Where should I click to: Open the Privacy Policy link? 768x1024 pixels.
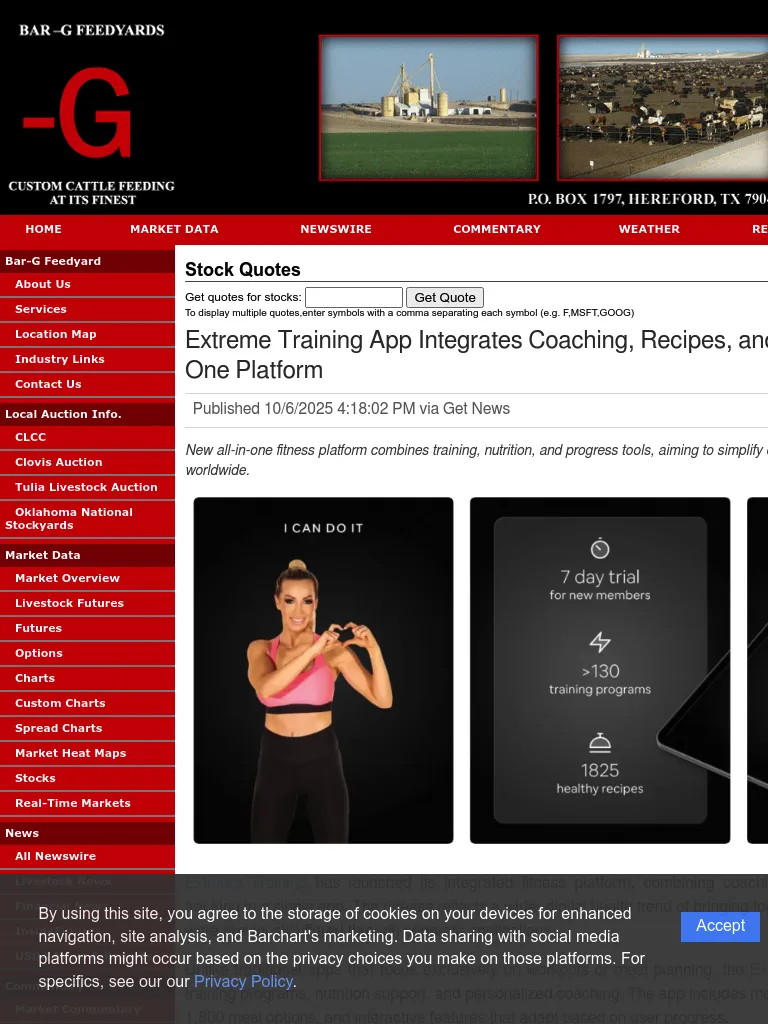(x=243, y=982)
